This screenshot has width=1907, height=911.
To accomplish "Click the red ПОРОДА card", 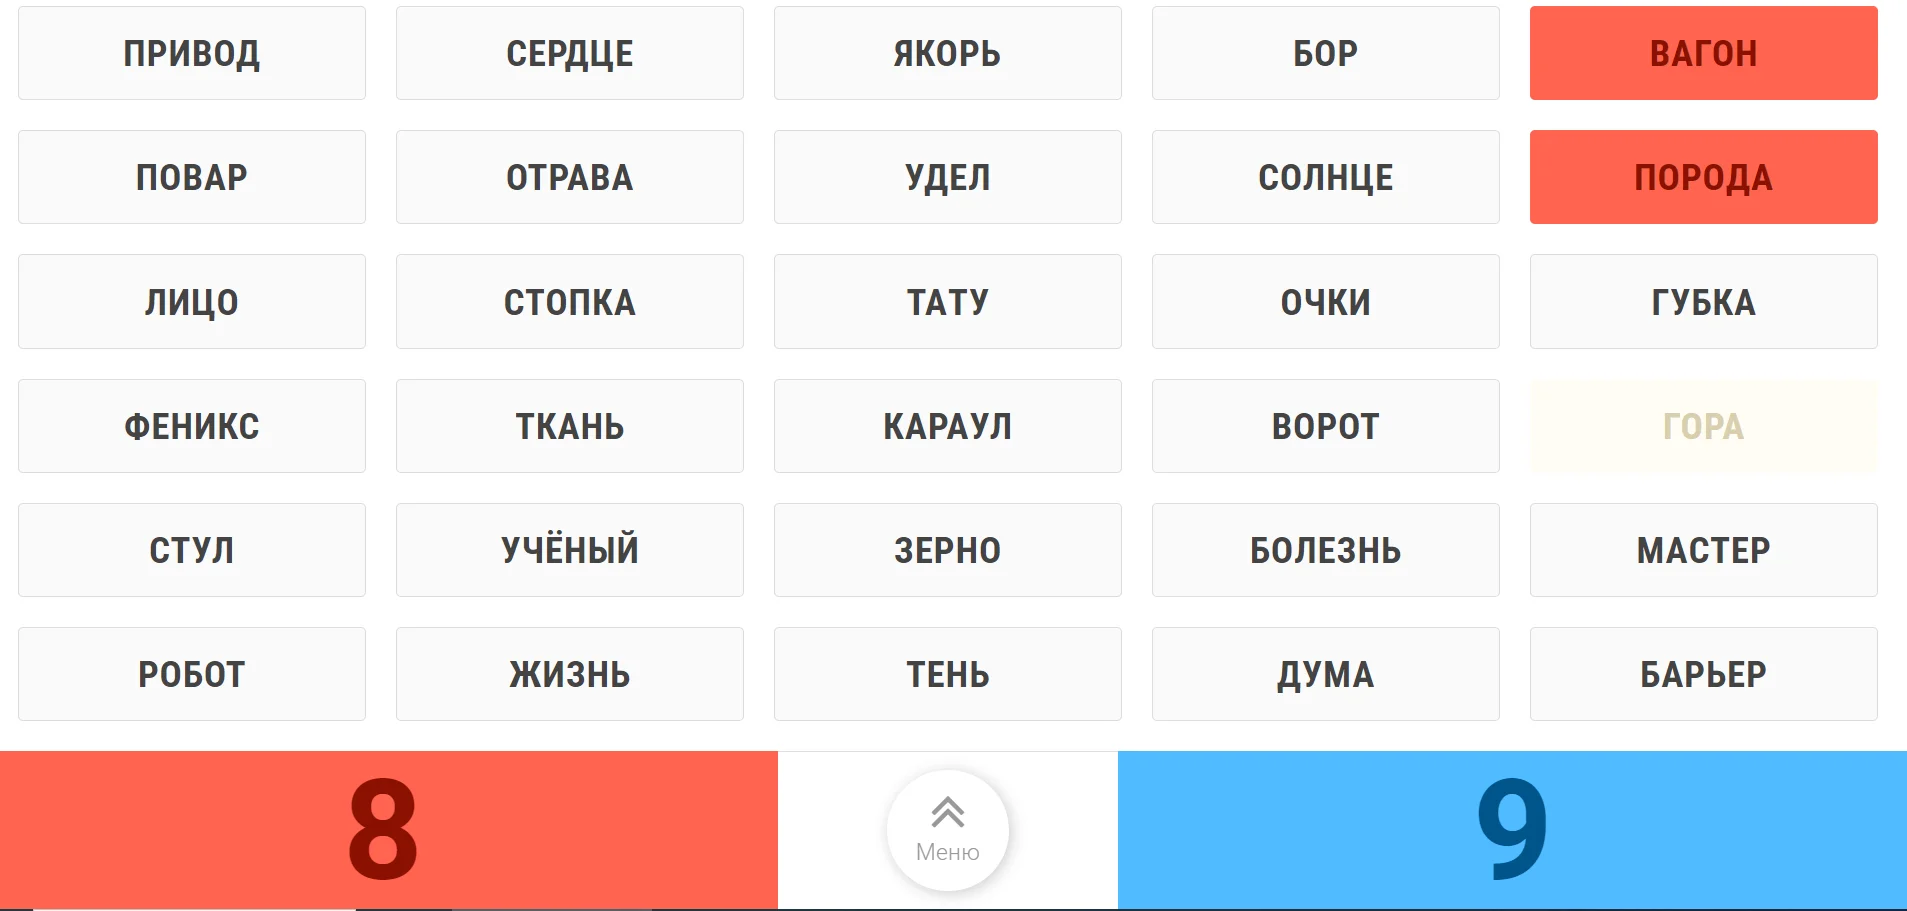I will tap(1703, 177).
